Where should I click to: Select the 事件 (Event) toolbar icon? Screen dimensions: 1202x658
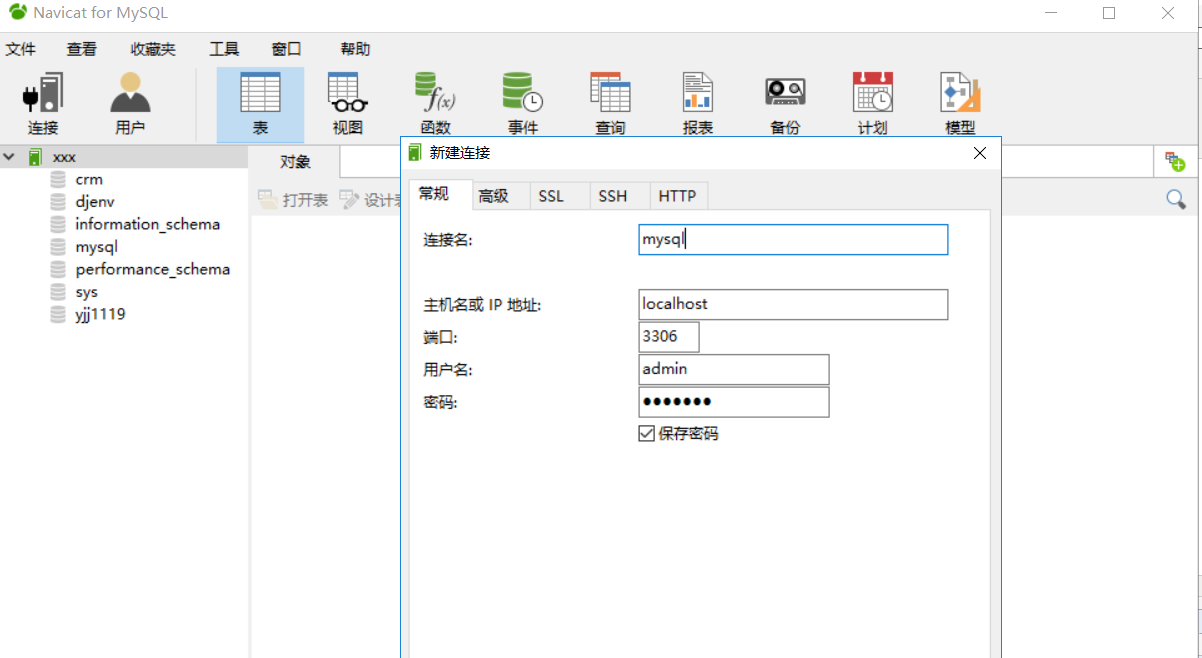click(x=522, y=104)
